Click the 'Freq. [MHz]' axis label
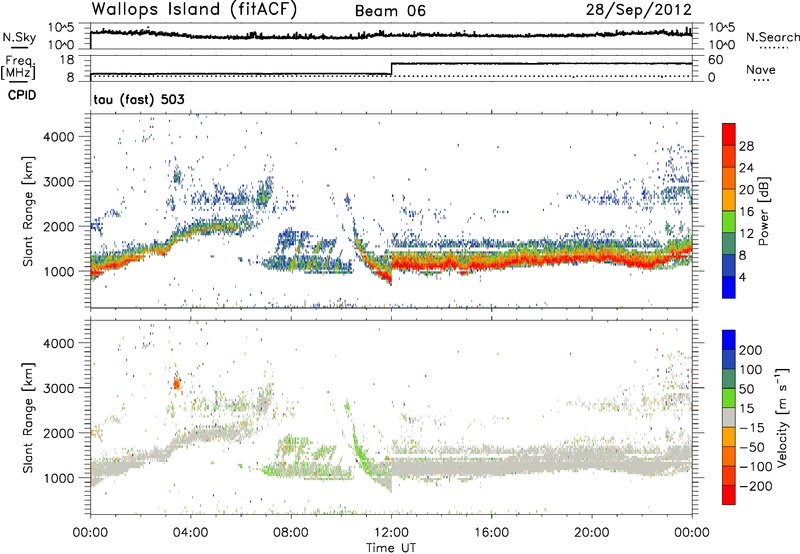The width and height of the screenshot is (800, 554). click(18, 68)
